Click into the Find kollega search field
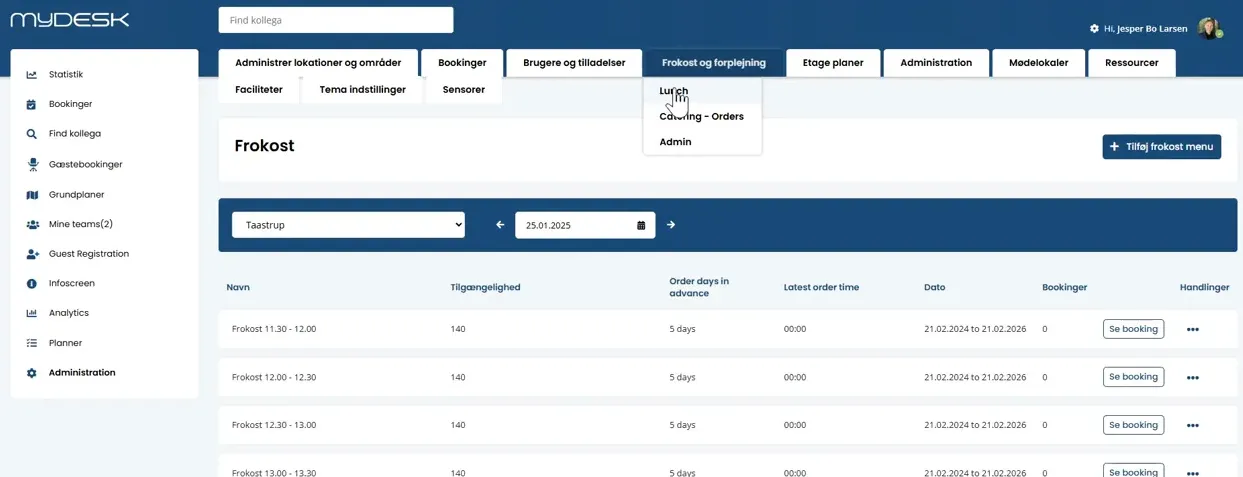The image size is (1243, 477). coord(336,20)
